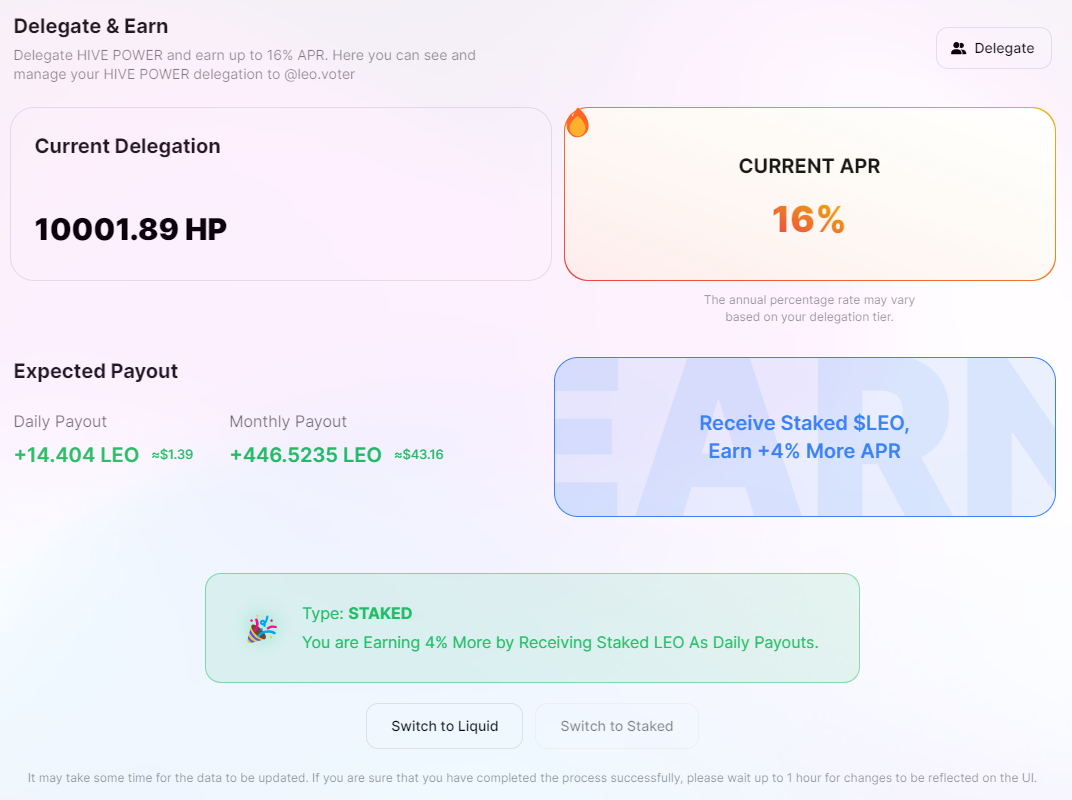Click the APR may vary note text
Screen dimensions: 1072x800
pos(809,308)
